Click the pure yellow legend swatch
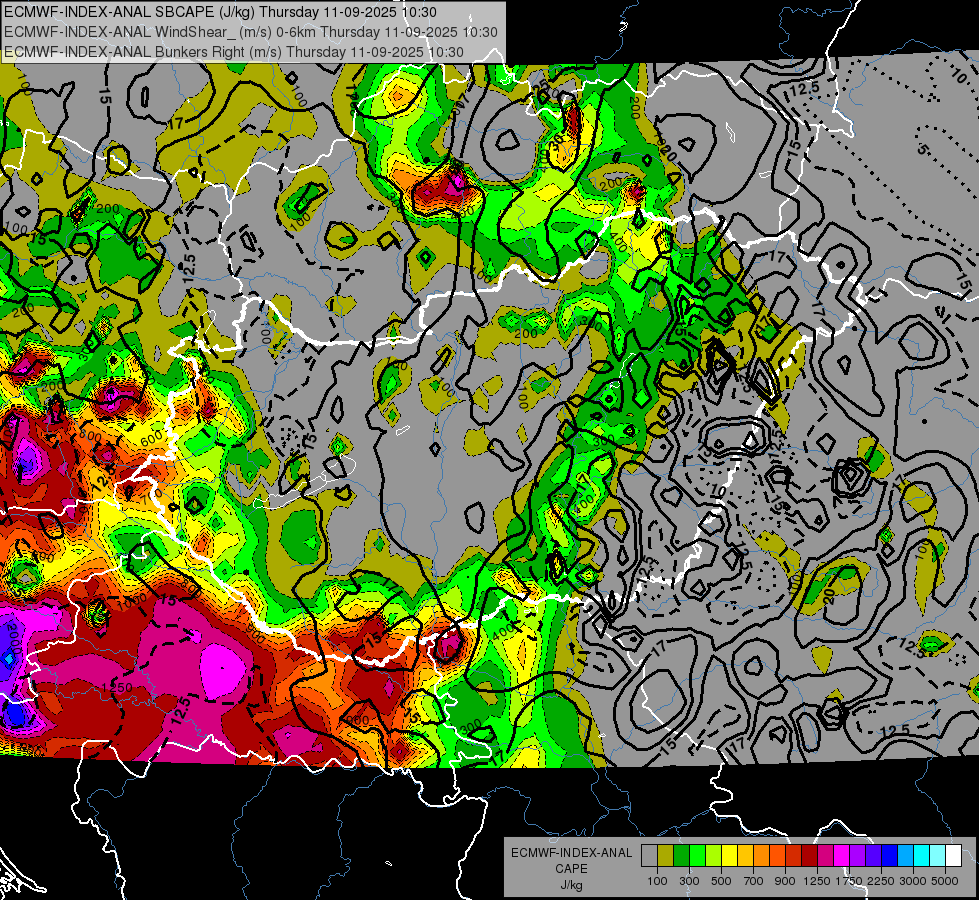The image size is (979, 900). pos(730,856)
